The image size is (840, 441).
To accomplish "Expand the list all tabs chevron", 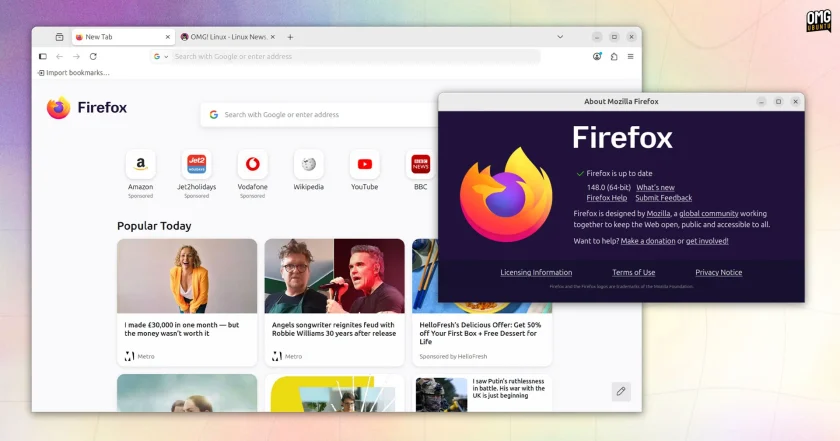I will [x=560, y=37].
